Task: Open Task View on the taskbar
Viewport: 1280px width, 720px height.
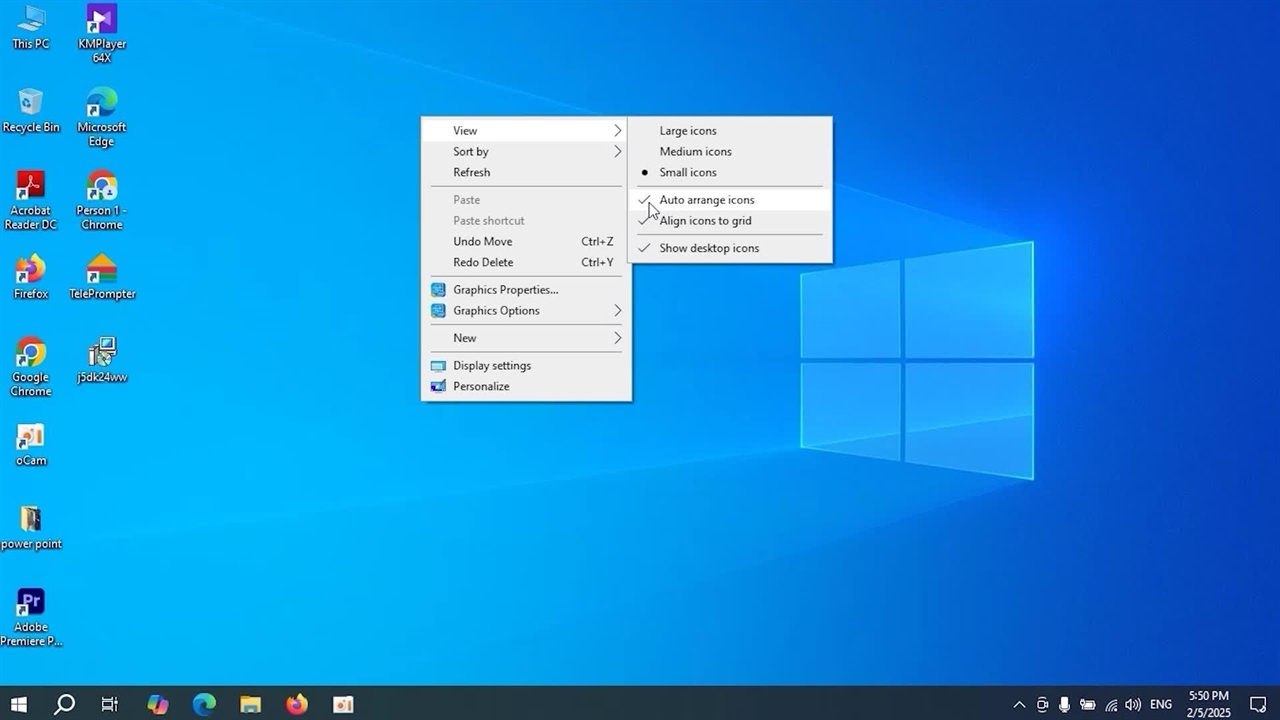Action: tap(110, 704)
